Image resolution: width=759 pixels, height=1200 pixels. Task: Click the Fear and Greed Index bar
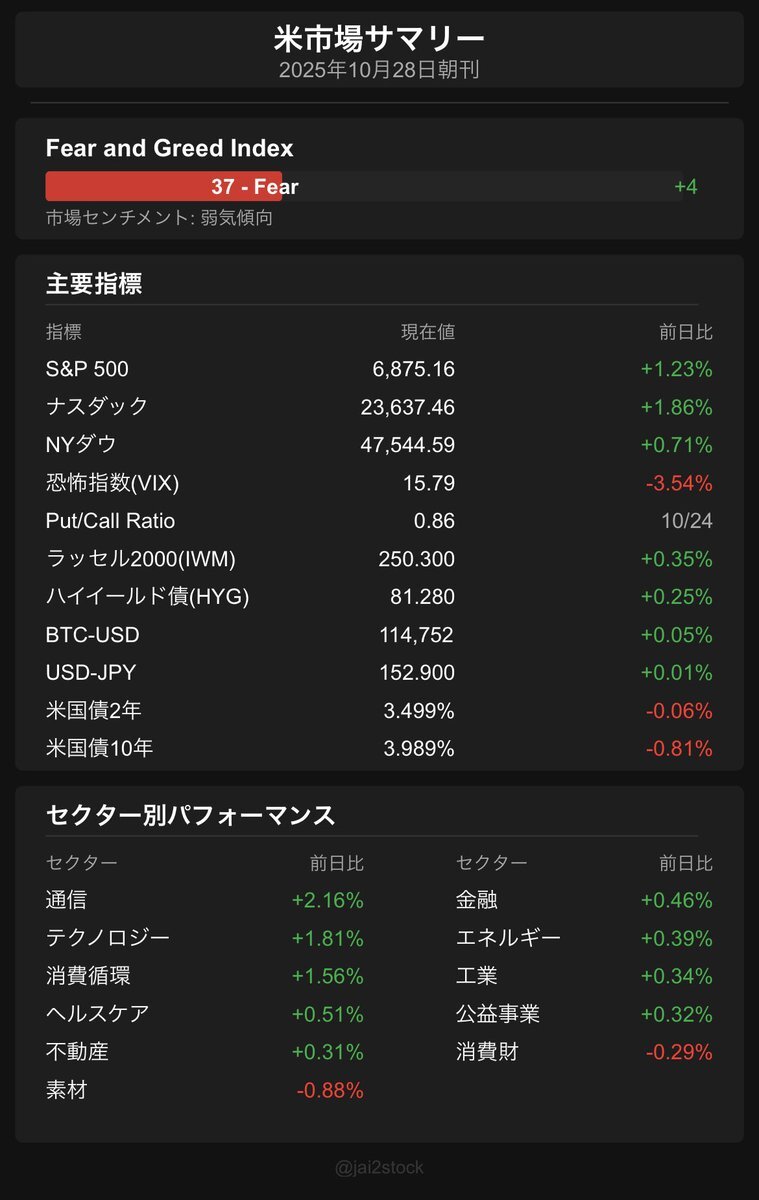tap(364, 187)
